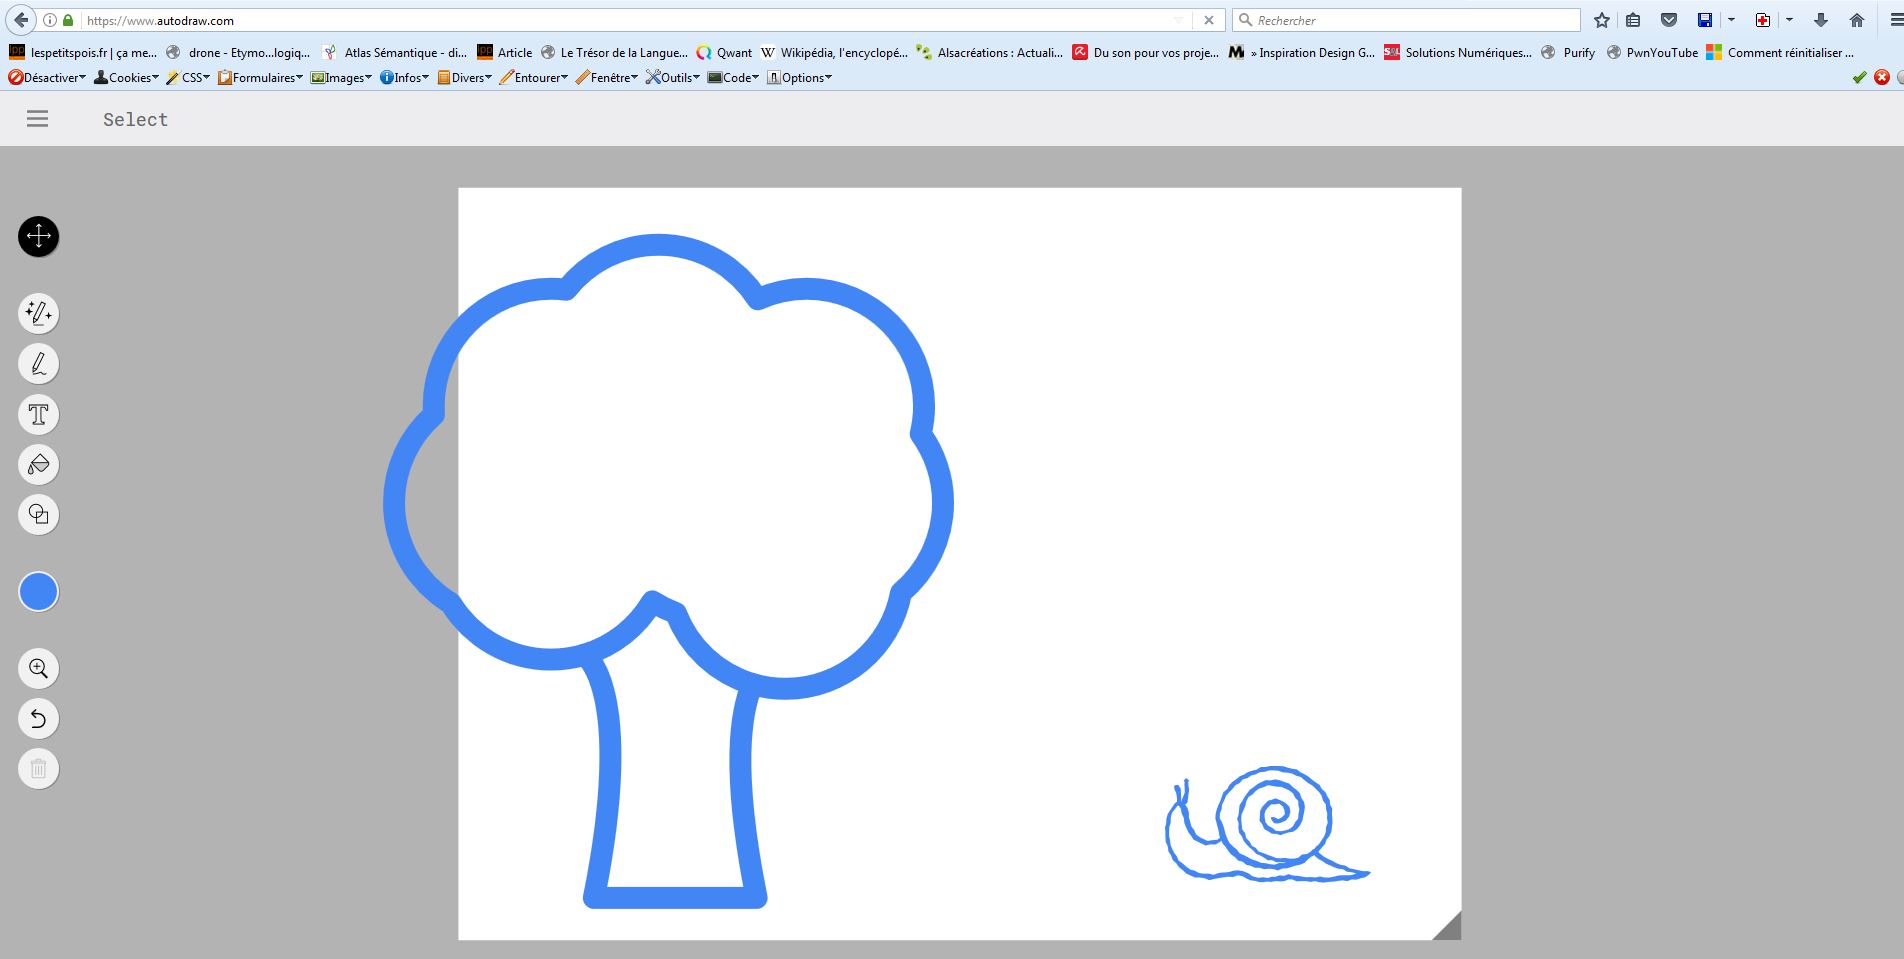This screenshot has width=1904, height=959.
Task: Select the freehand Draw pencil tool
Action: 38,364
